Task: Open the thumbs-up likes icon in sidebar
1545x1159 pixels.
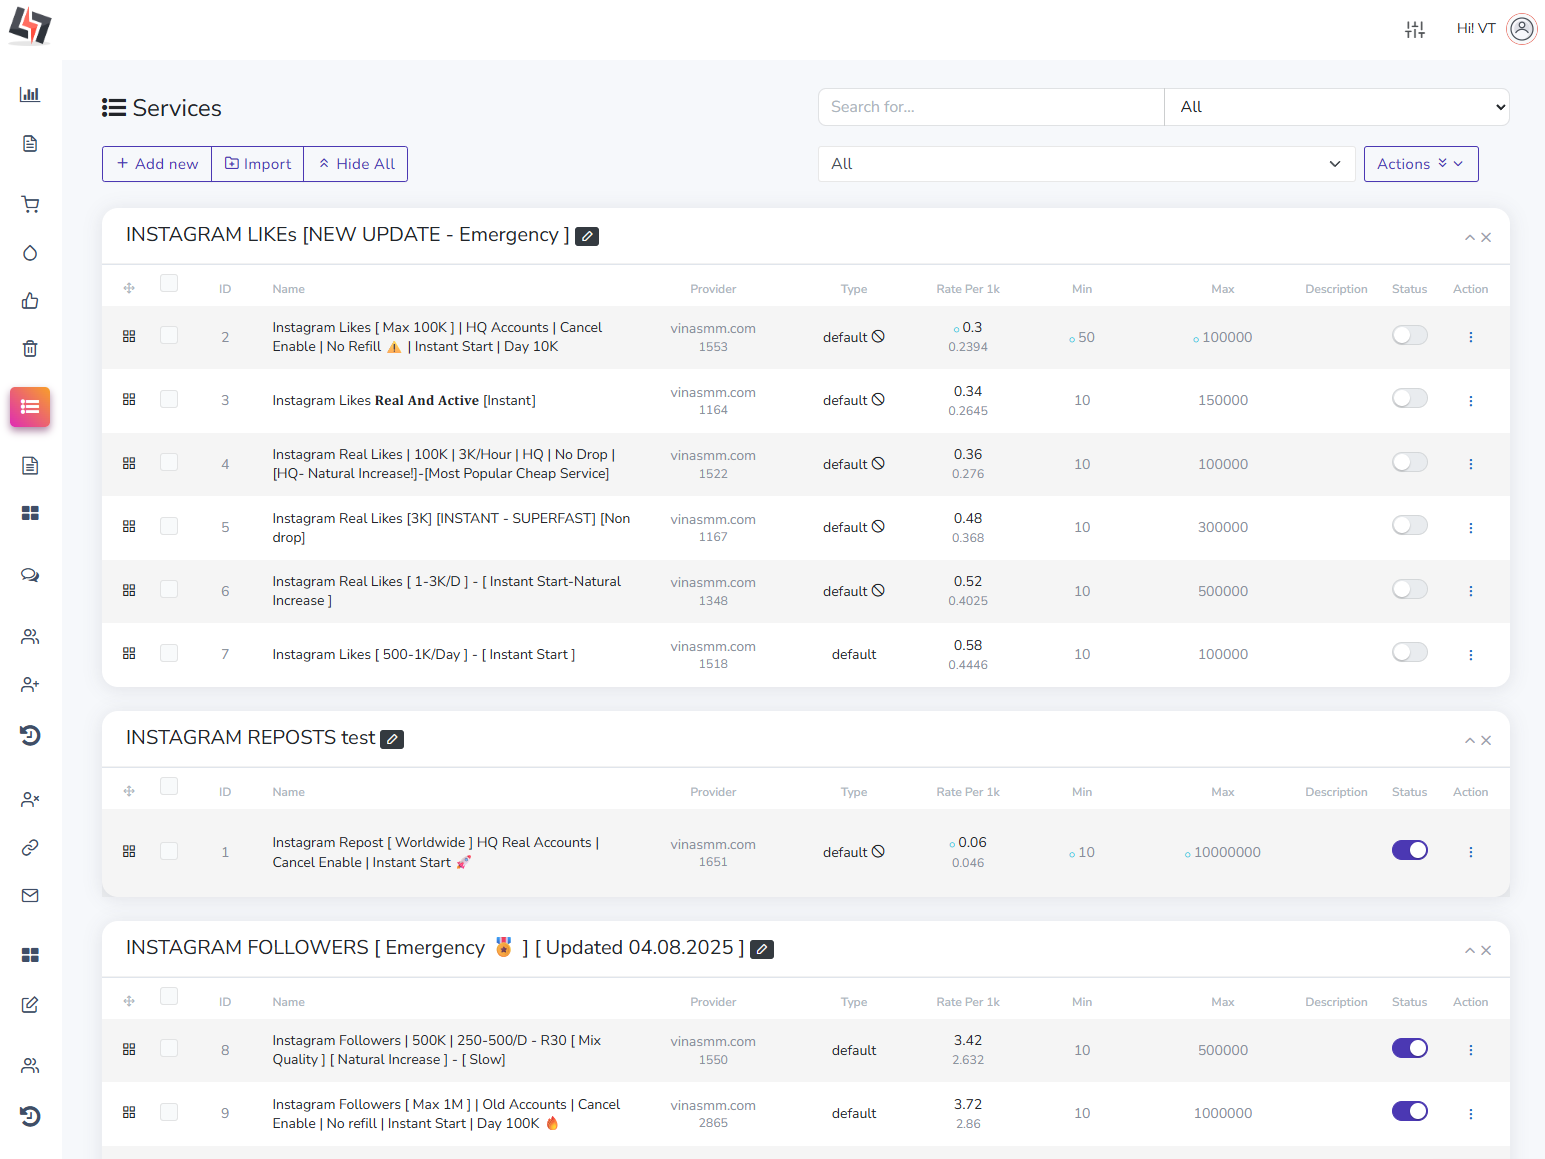Action: pos(30,301)
